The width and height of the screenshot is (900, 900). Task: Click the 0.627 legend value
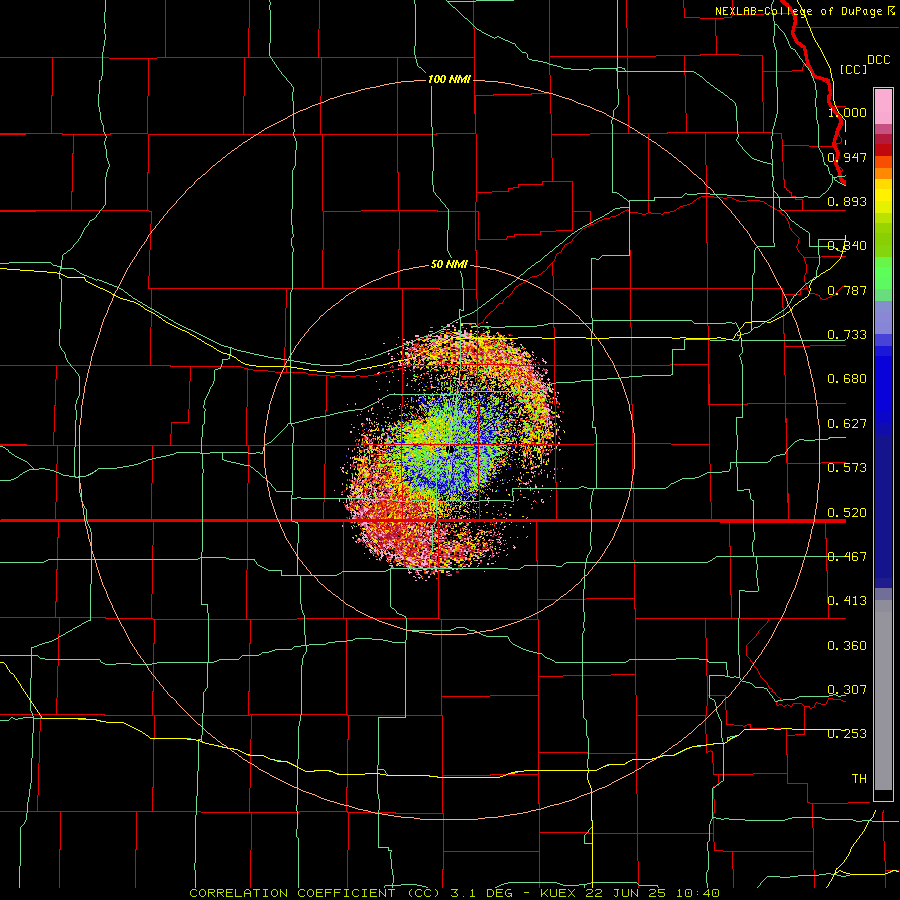click(847, 424)
